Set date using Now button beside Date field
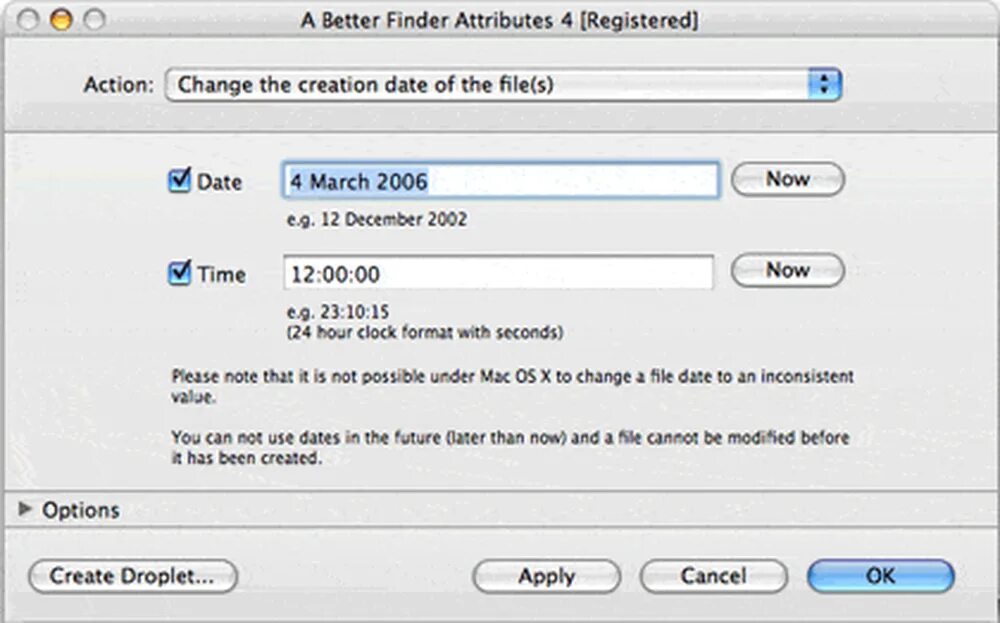 pyautogui.click(x=788, y=179)
